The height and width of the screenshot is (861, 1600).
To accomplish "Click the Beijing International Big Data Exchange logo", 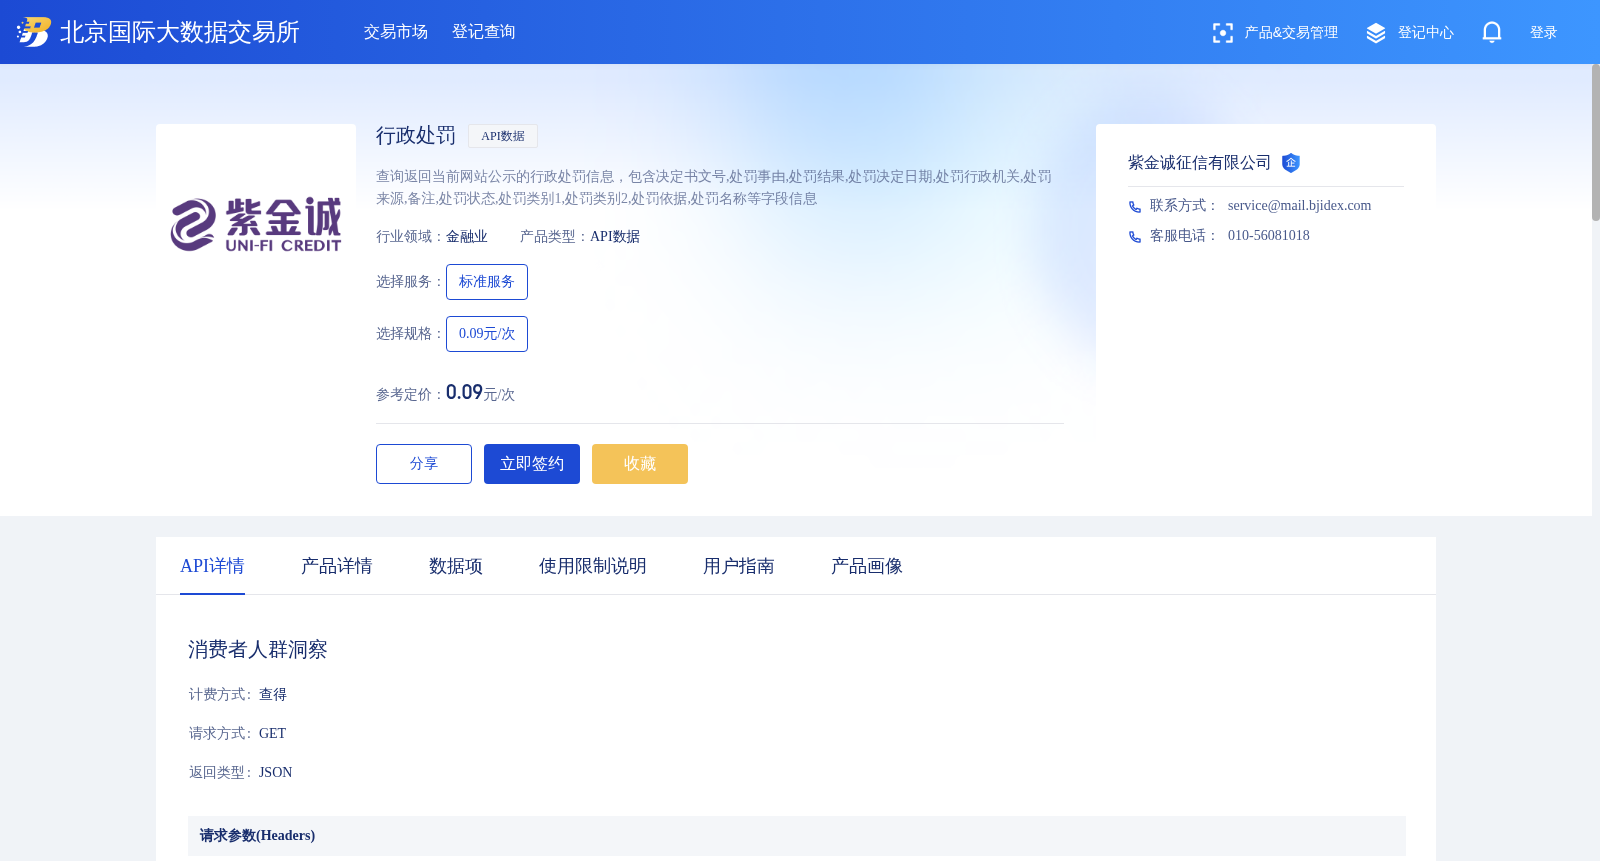I will tap(158, 32).
